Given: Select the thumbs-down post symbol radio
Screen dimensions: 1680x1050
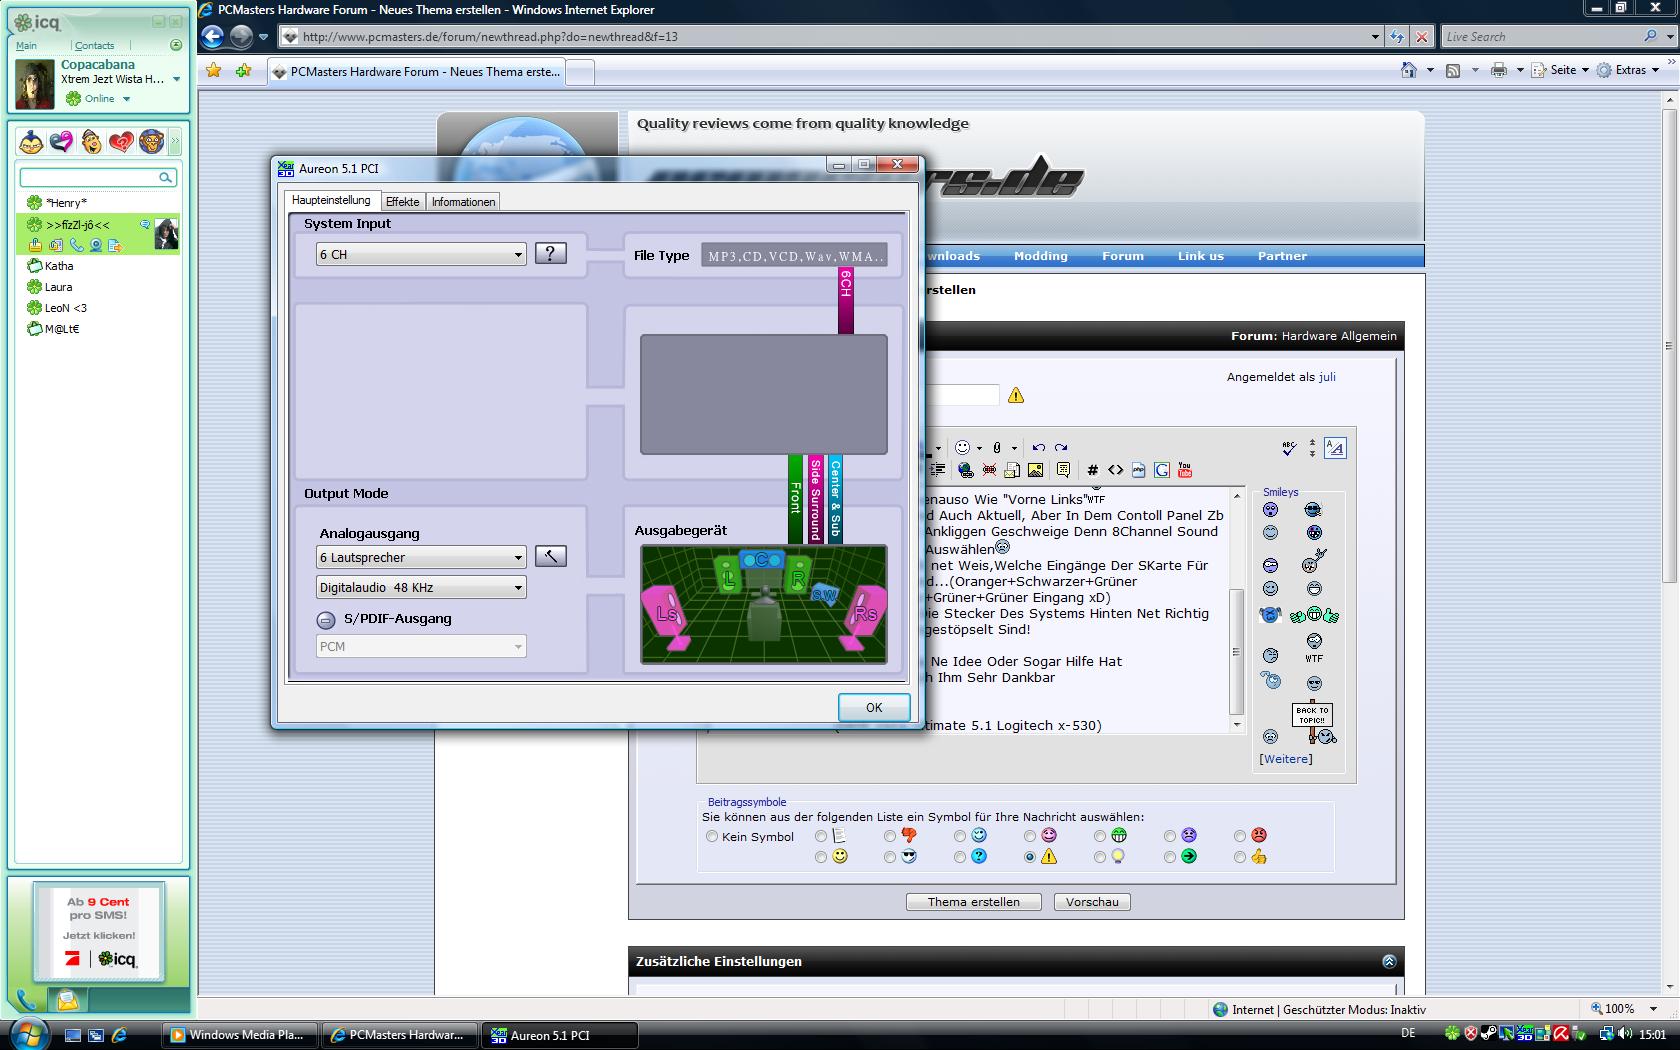Looking at the screenshot, I should [890, 836].
